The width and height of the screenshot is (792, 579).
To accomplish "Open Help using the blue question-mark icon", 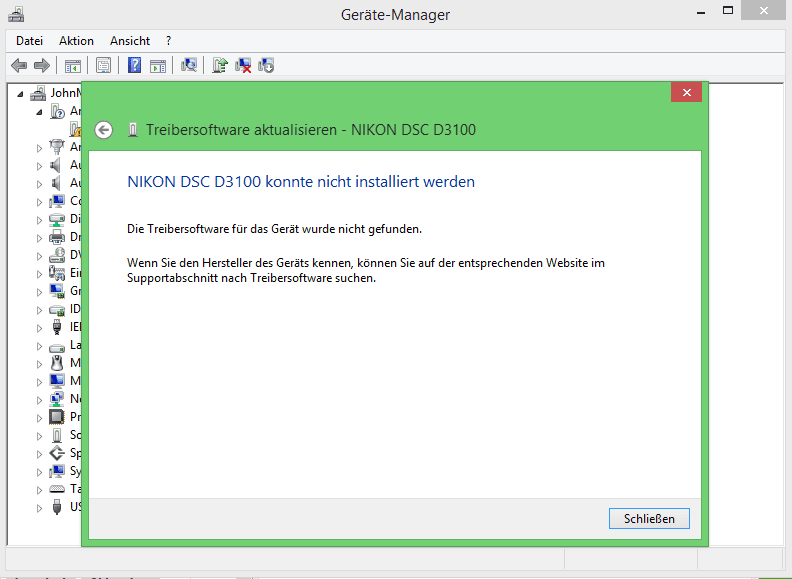I will pos(134,65).
